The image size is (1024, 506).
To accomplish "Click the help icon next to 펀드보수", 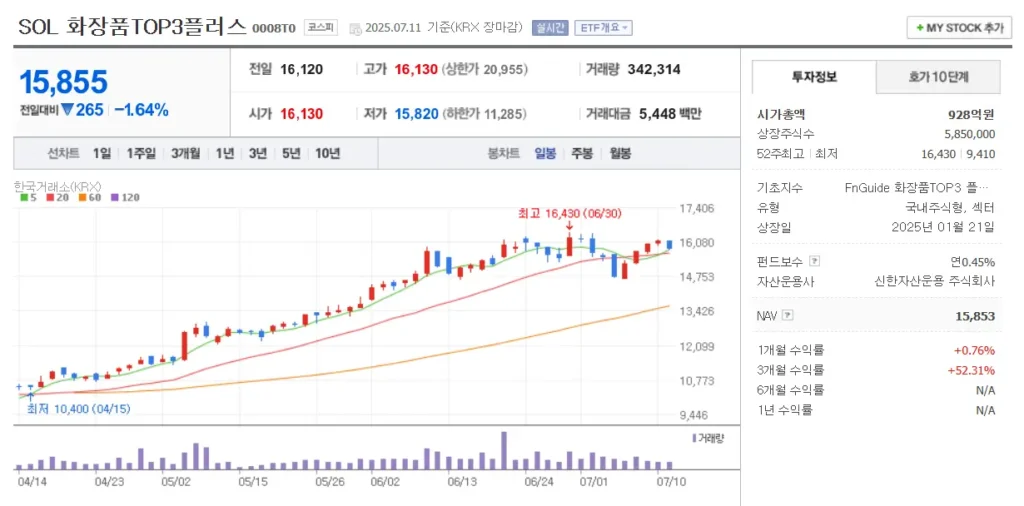I will pyautogui.click(x=813, y=261).
